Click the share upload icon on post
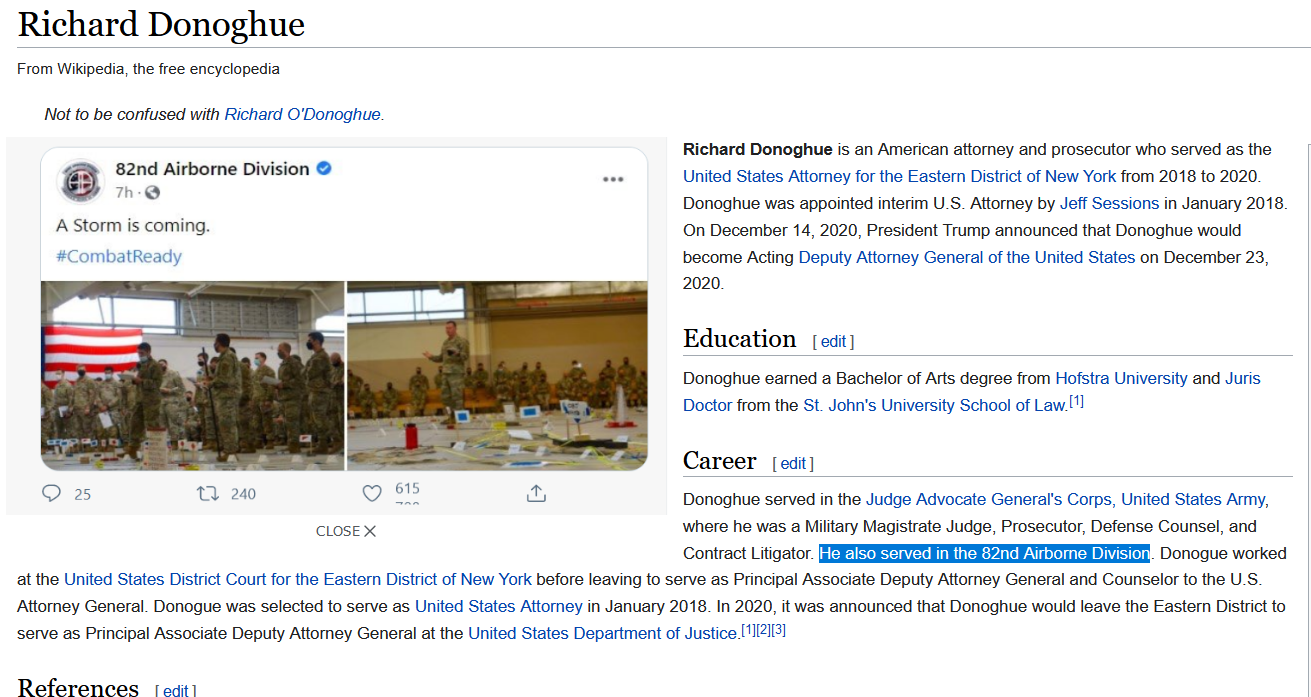The width and height of the screenshot is (1311, 697). [x=536, y=493]
